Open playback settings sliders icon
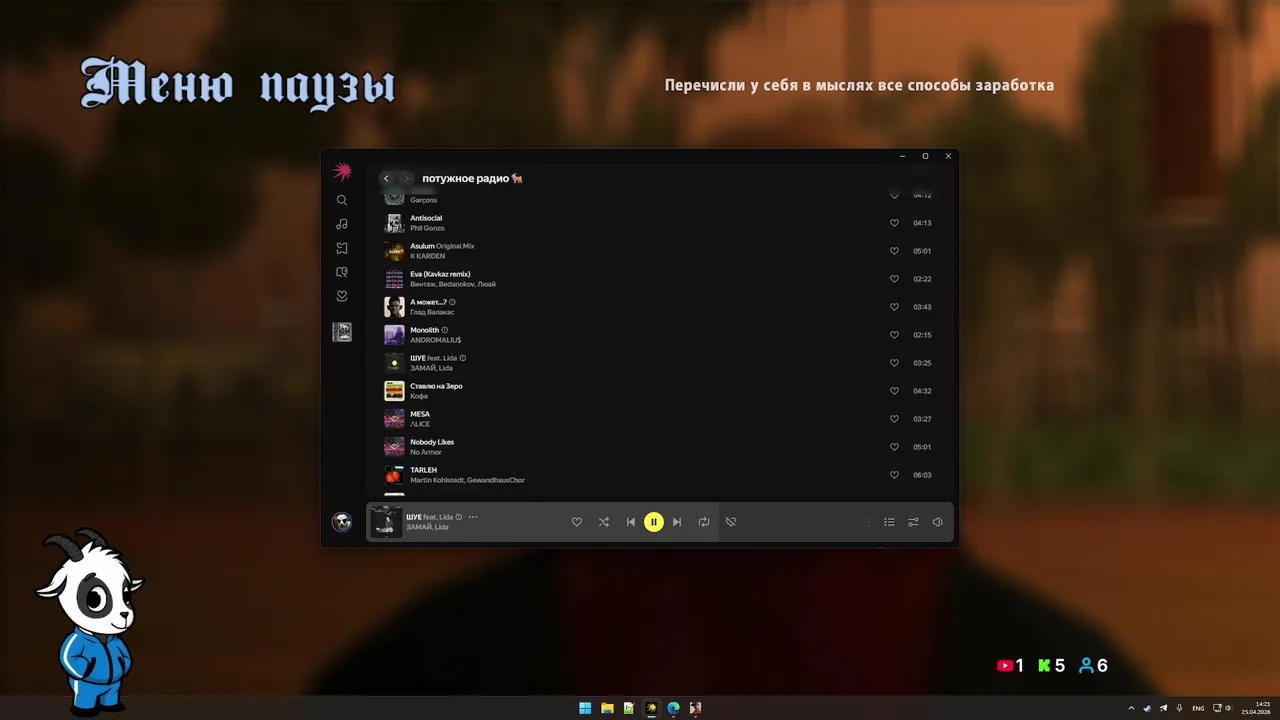The width and height of the screenshot is (1280, 720). pyautogui.click(x=913, y=522)
